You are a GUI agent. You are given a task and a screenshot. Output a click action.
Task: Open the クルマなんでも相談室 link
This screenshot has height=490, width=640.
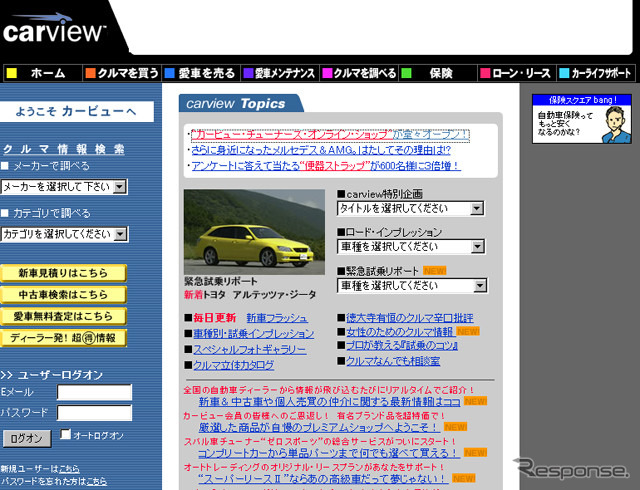pos(393,361)
